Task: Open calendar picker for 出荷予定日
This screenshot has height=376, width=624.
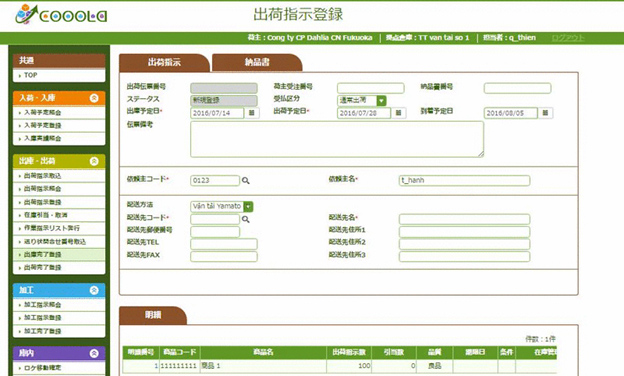Action: [x=398, y=113]
